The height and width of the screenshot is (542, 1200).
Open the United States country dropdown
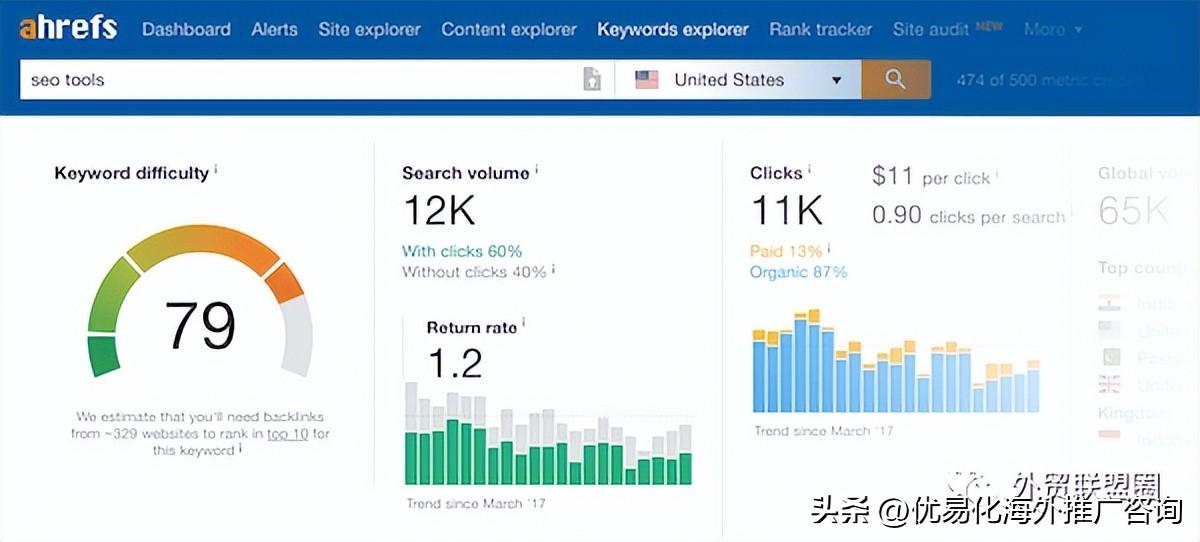pos(738,80)
